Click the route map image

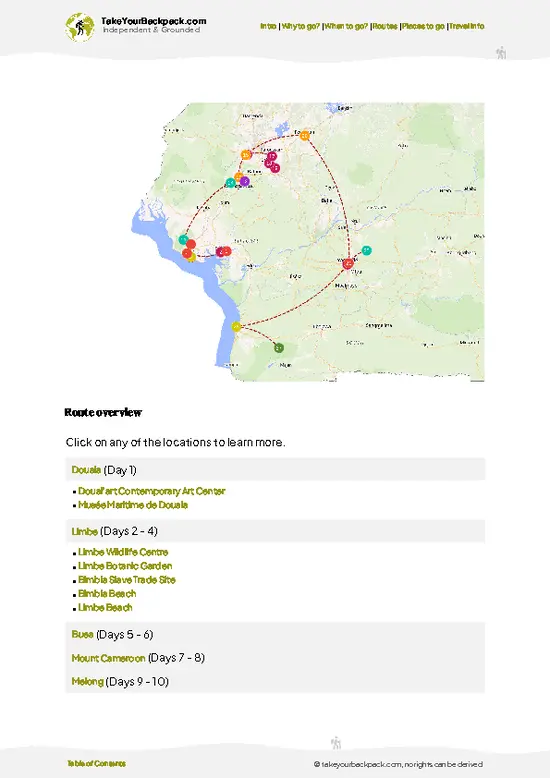point(308,242)
